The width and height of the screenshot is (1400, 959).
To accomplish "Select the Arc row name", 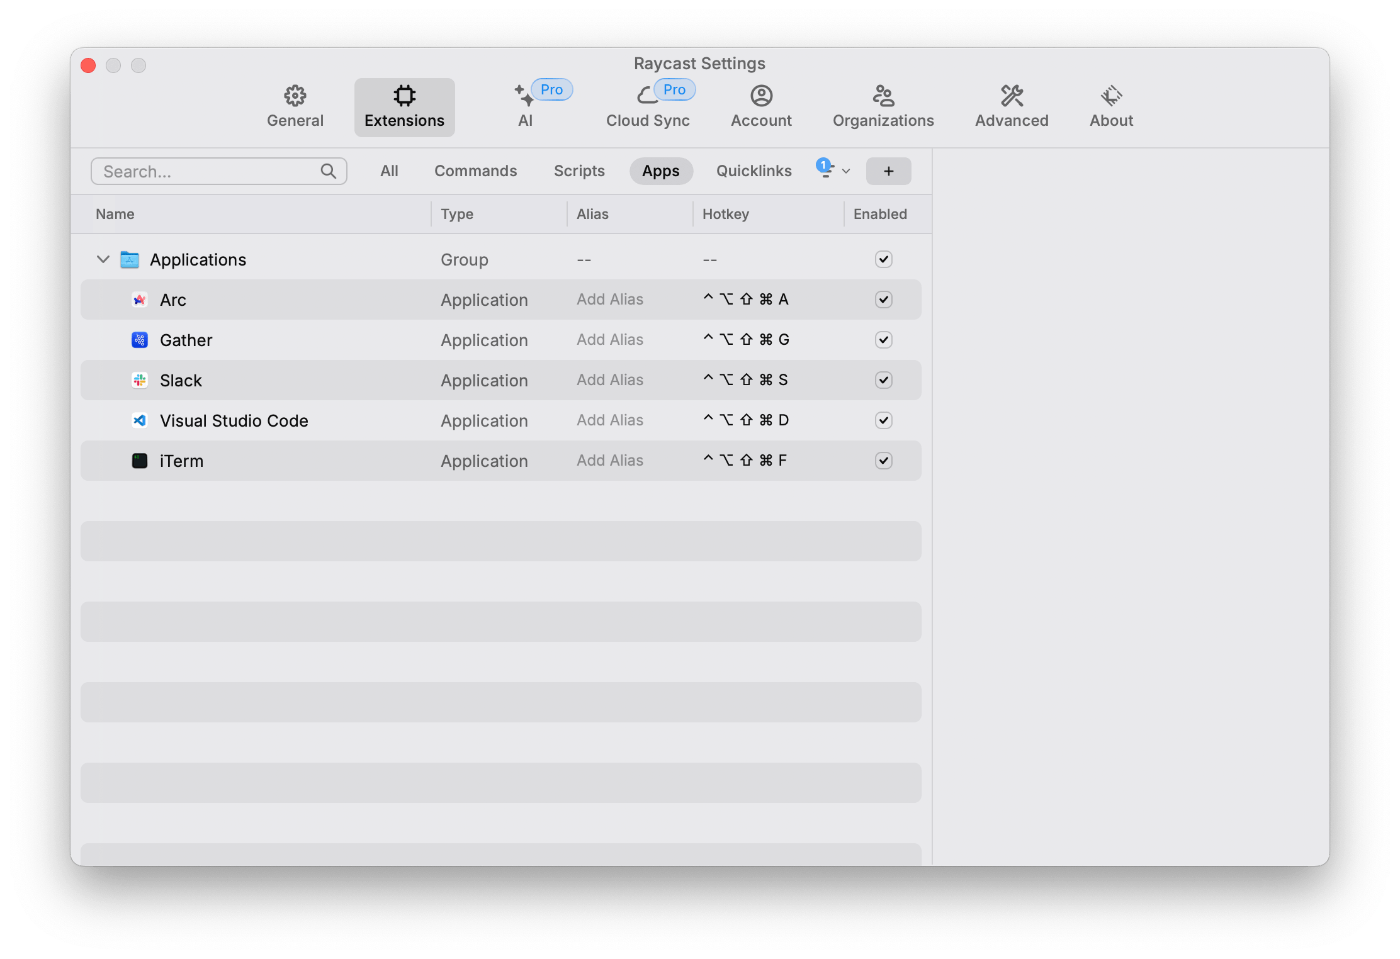I will [173, 300].
